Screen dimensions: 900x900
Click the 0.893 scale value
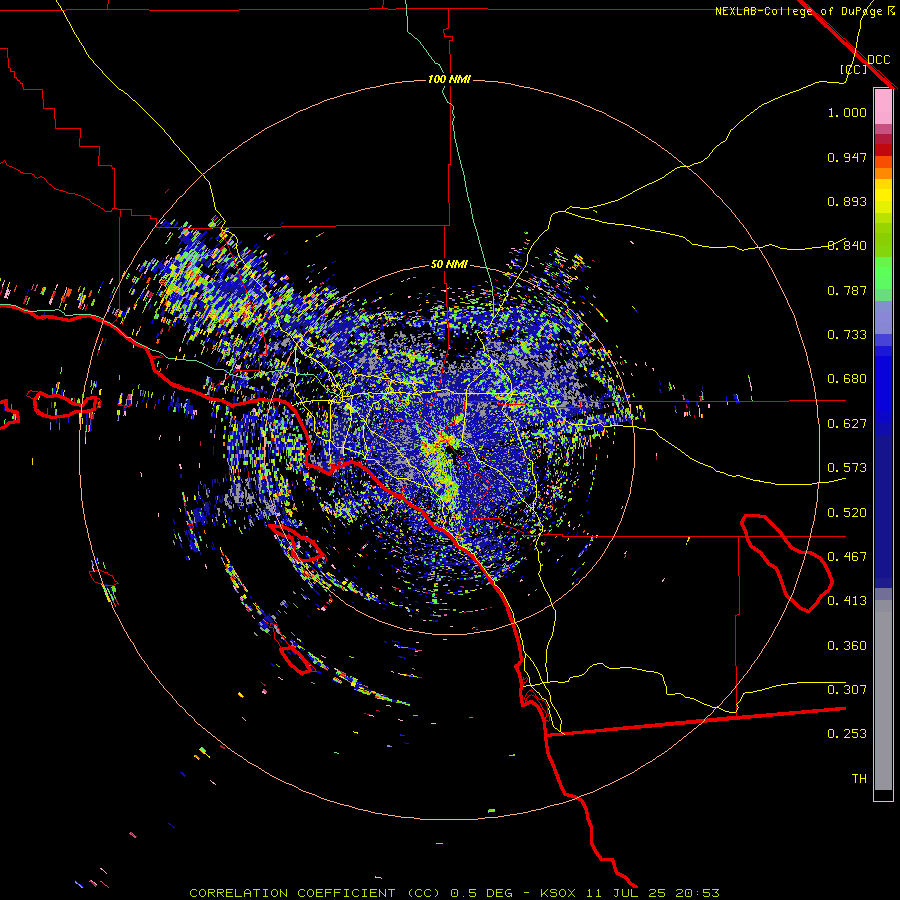[x=847, y=201]
